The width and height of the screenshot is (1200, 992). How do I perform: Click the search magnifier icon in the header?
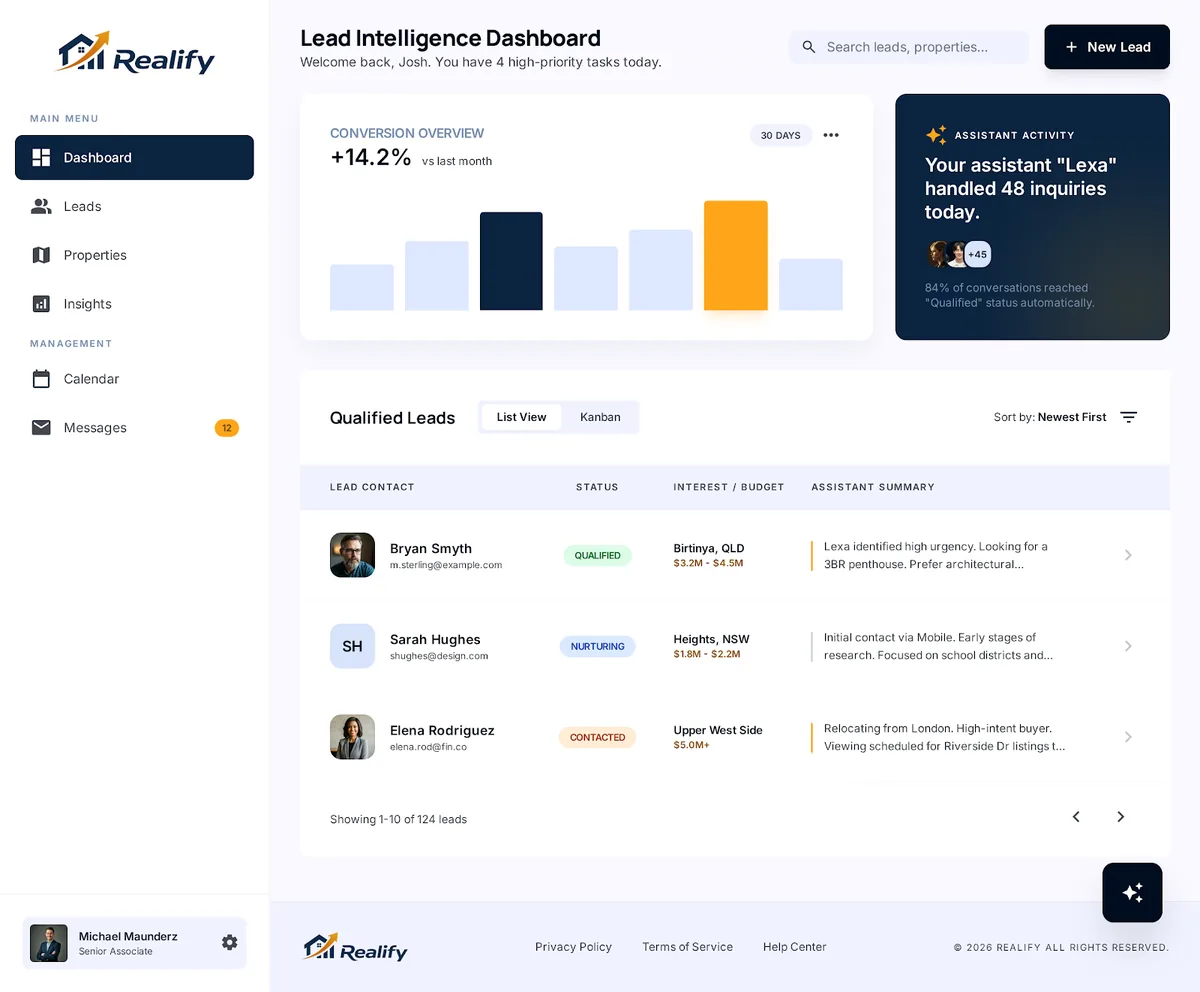[x=808, y=47]
